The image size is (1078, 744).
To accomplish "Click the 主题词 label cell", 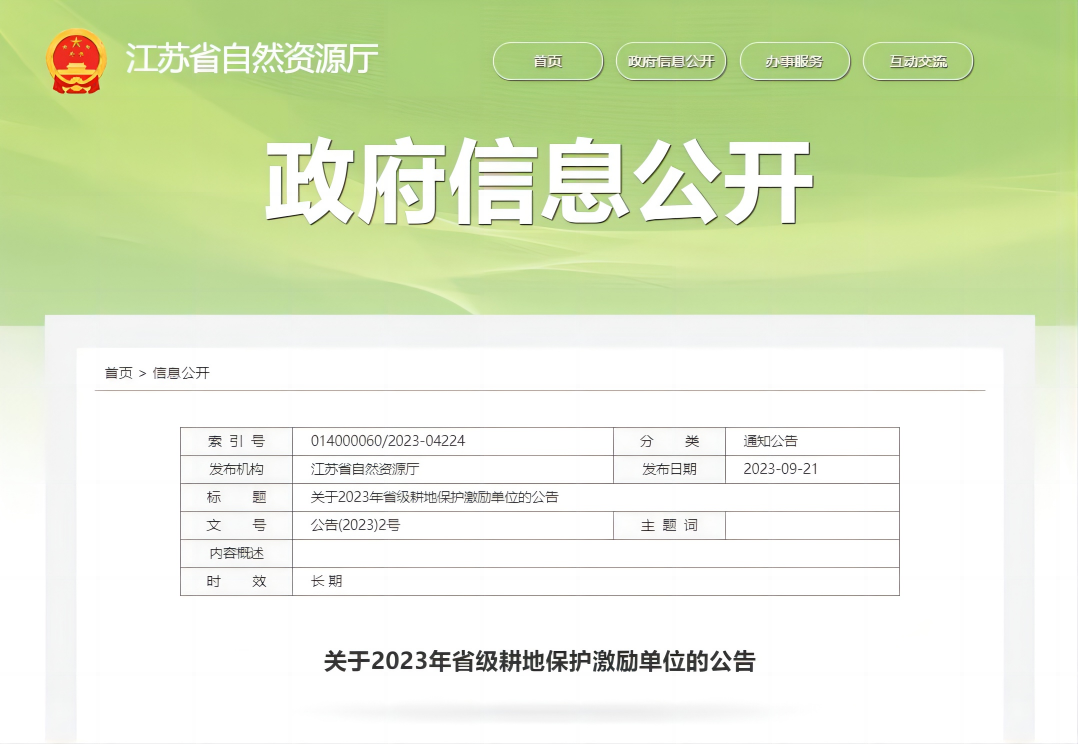I will tap(669, 525).
